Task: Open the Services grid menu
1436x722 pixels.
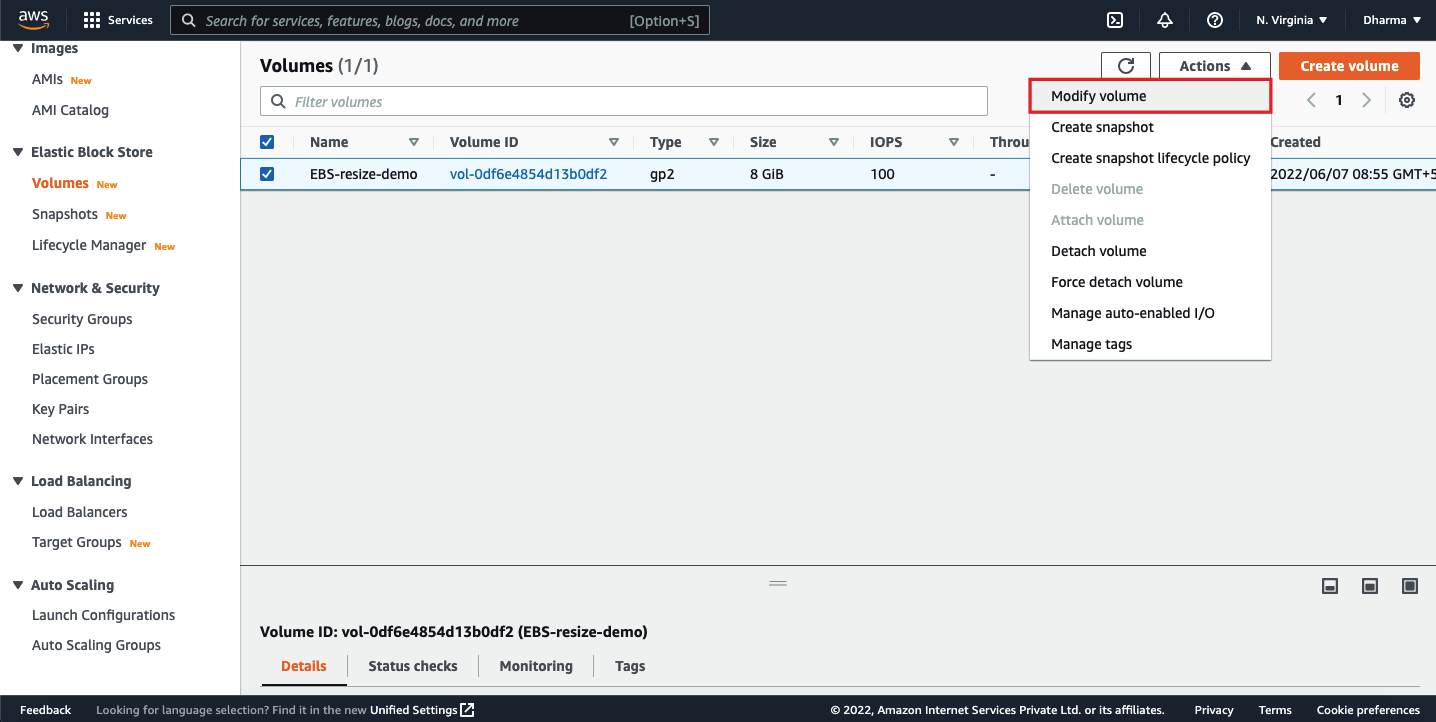Action: [x=118, y=20]
